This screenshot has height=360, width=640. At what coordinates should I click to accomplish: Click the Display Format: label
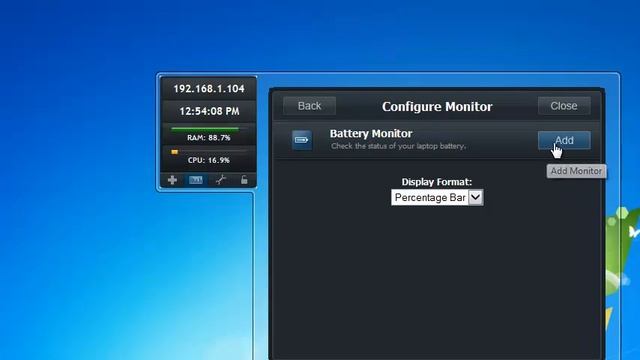click(437, 182)
